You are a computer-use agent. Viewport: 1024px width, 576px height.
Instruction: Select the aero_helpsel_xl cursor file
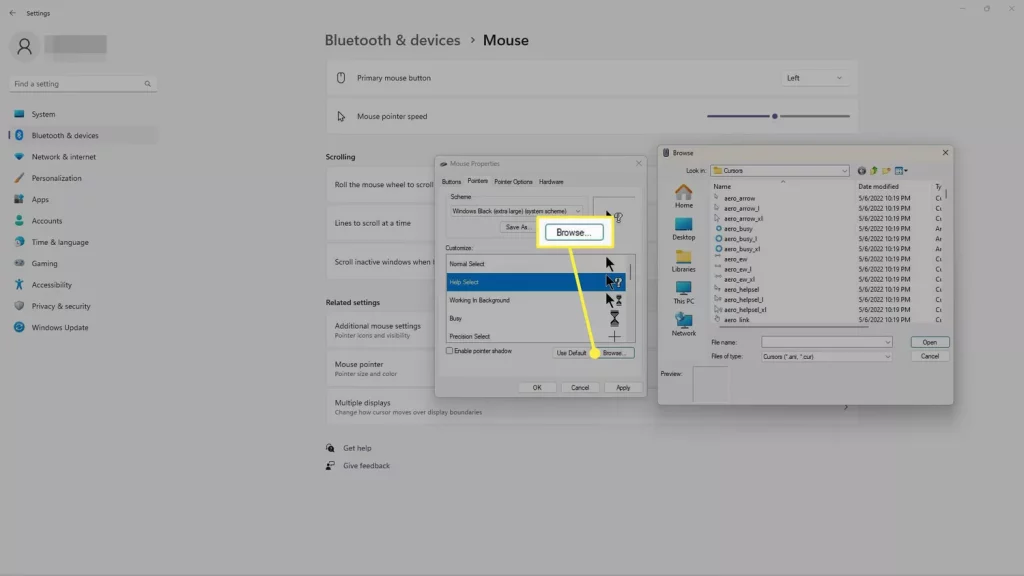744,310
